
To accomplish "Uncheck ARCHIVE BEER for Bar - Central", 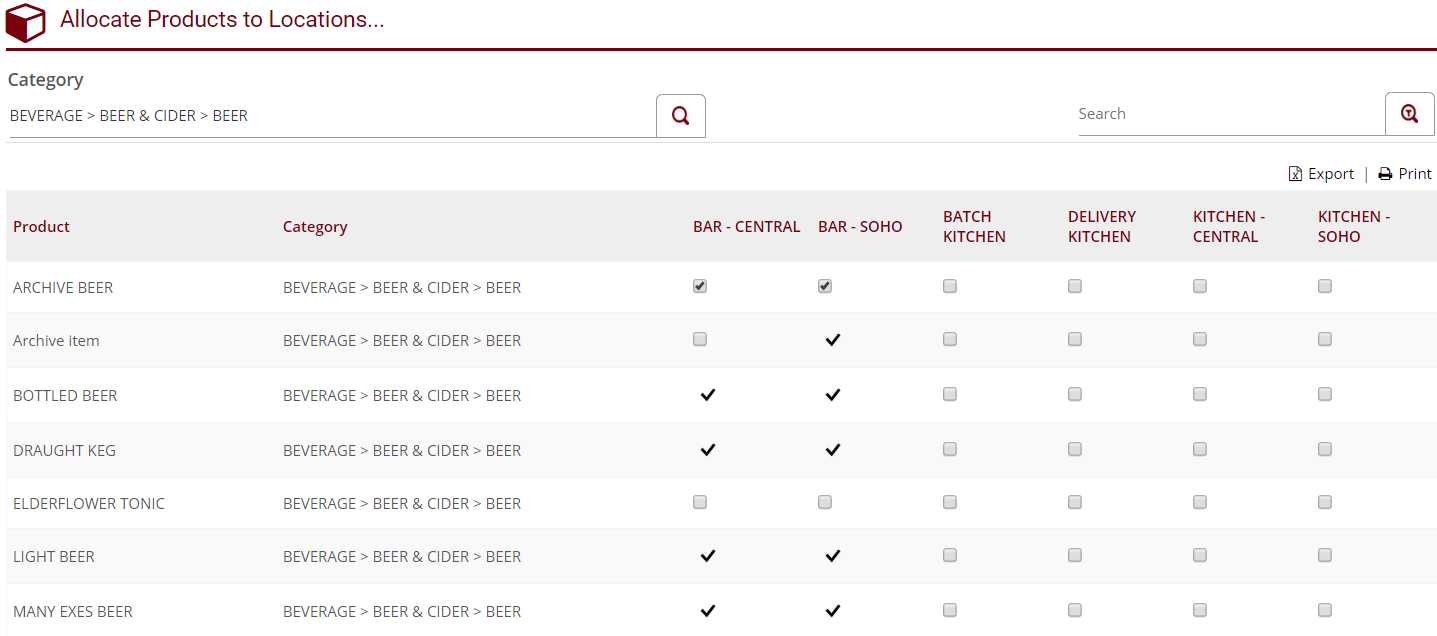I will pos(700,286).
